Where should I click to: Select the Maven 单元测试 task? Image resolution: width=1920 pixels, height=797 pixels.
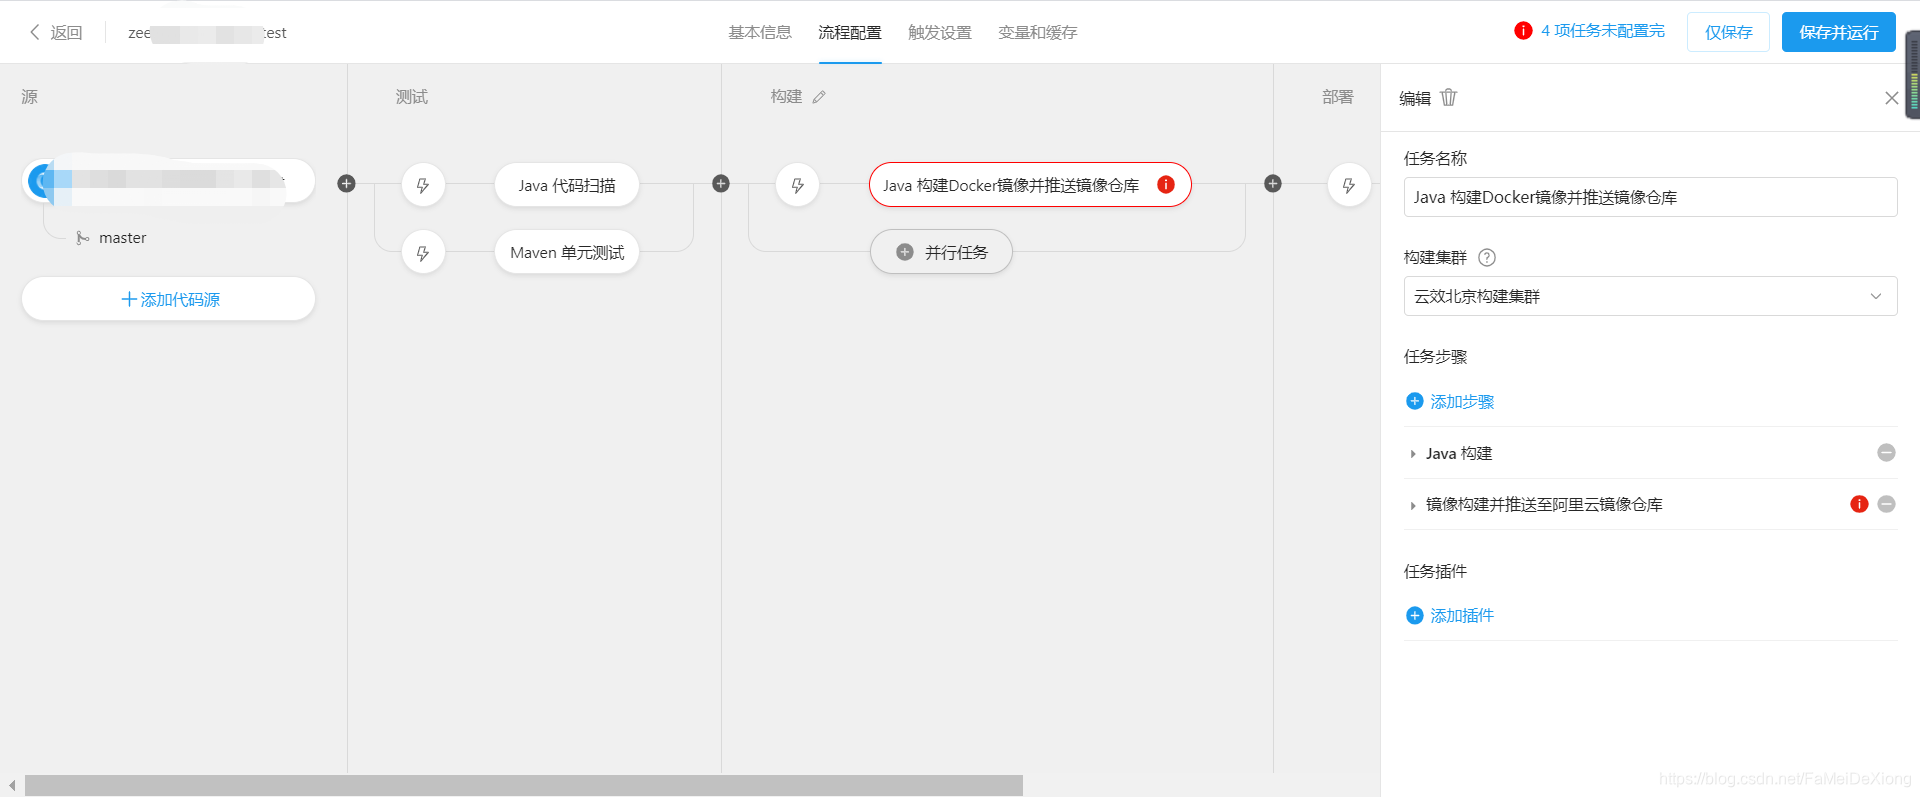[567, 252]
